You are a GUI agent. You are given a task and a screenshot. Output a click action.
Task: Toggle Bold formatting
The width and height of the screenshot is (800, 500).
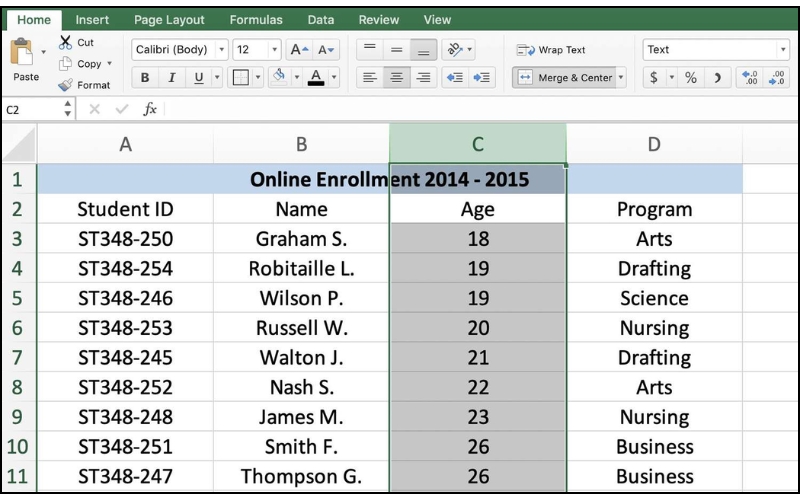[x=145, y=78]
